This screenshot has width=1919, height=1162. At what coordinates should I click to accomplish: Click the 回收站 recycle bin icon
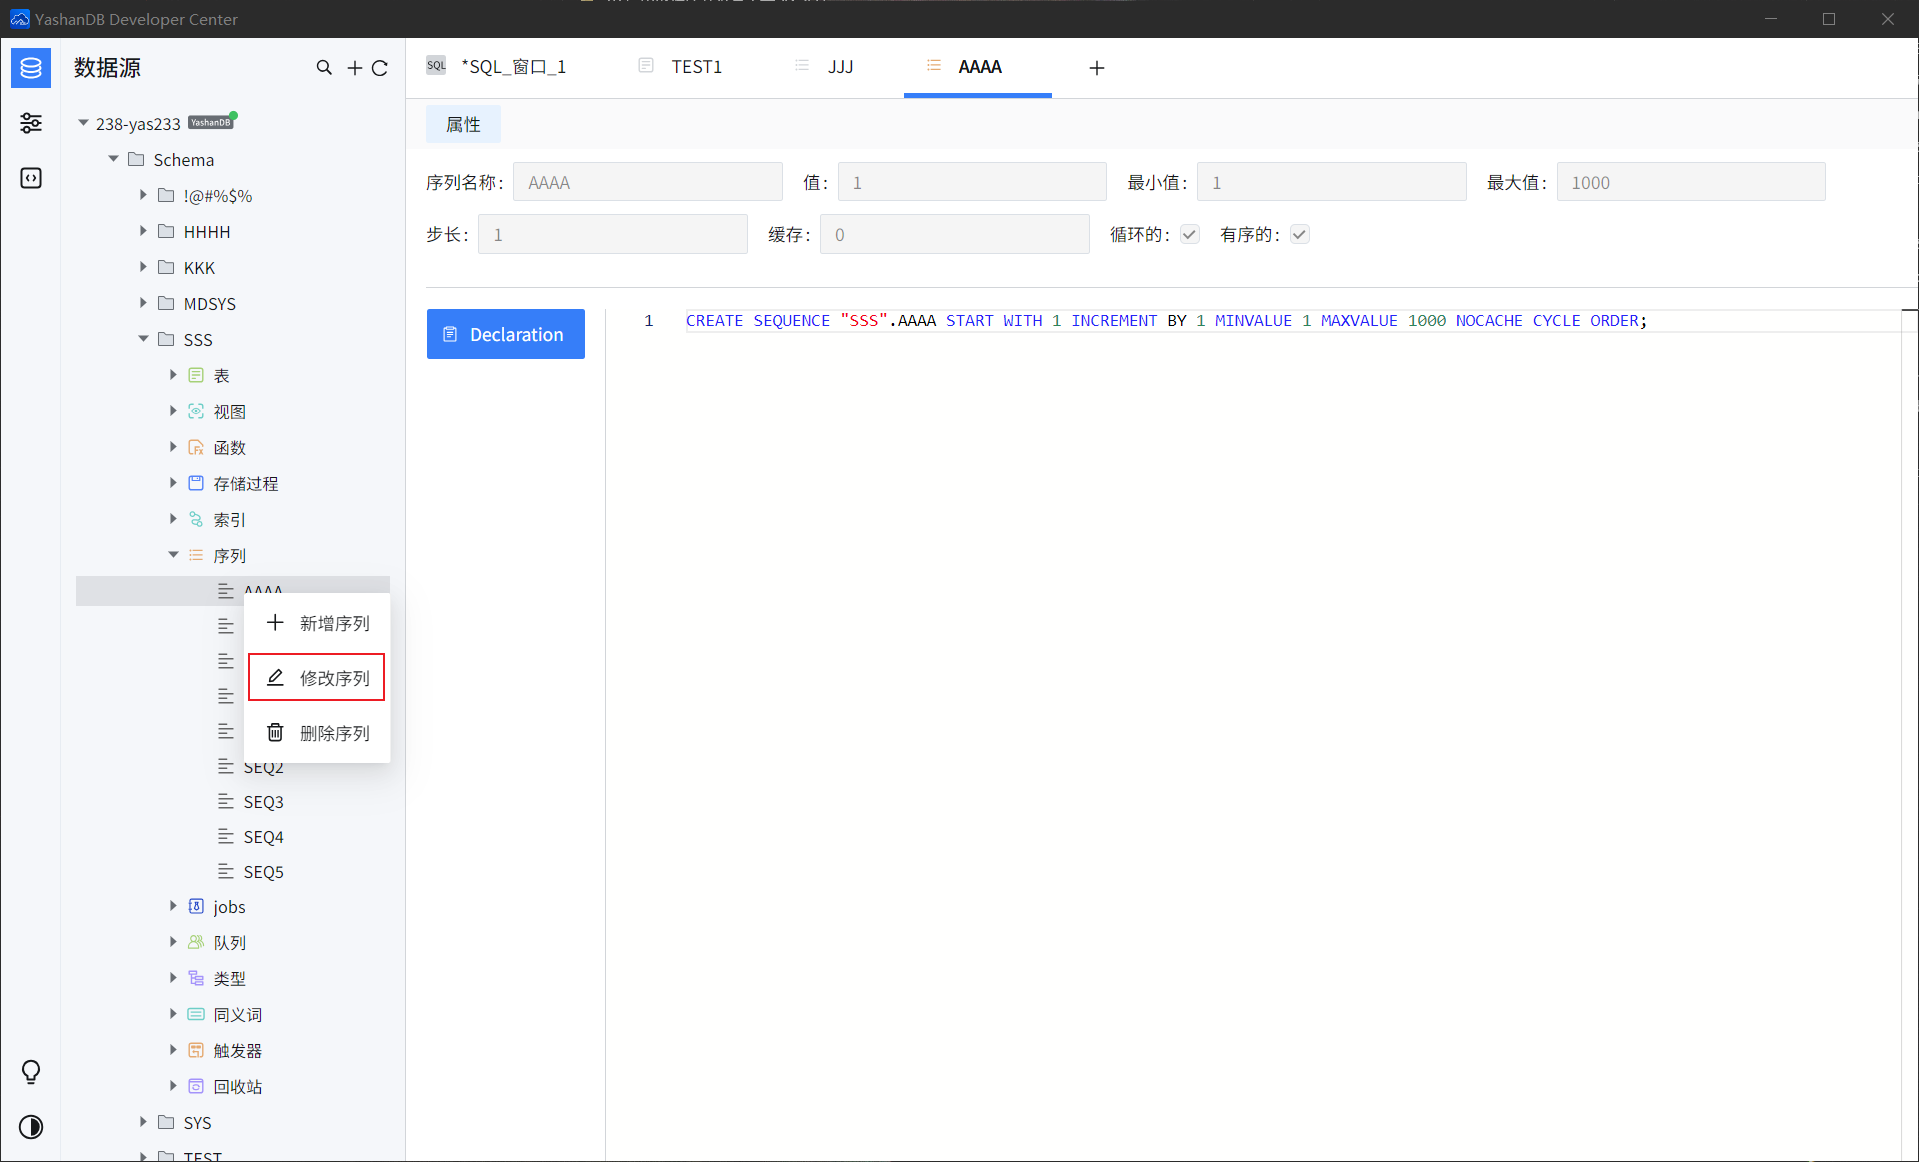tap(196, 1086)
